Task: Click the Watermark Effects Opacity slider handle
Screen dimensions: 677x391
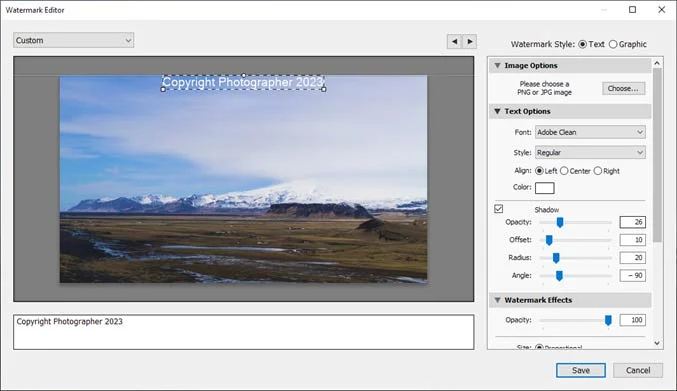Action: (608, 320)
